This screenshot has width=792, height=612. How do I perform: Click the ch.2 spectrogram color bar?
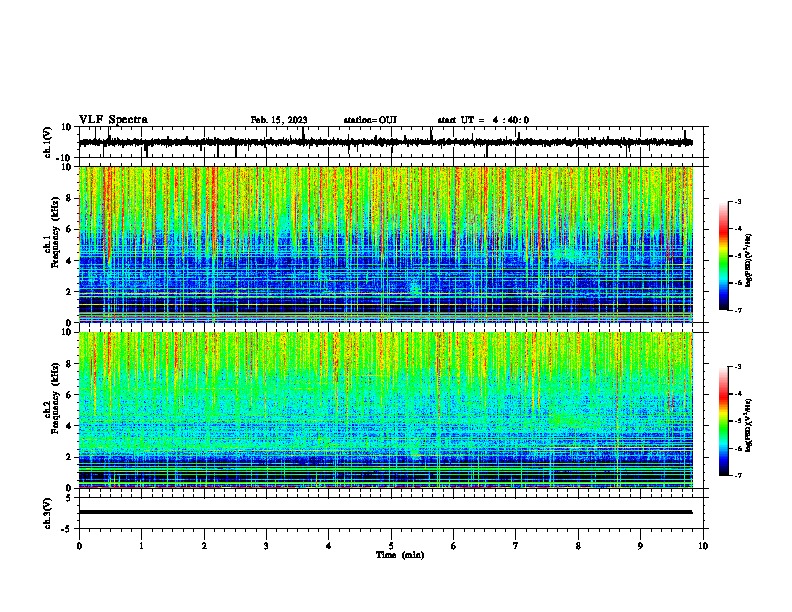(x=723, y=421)
